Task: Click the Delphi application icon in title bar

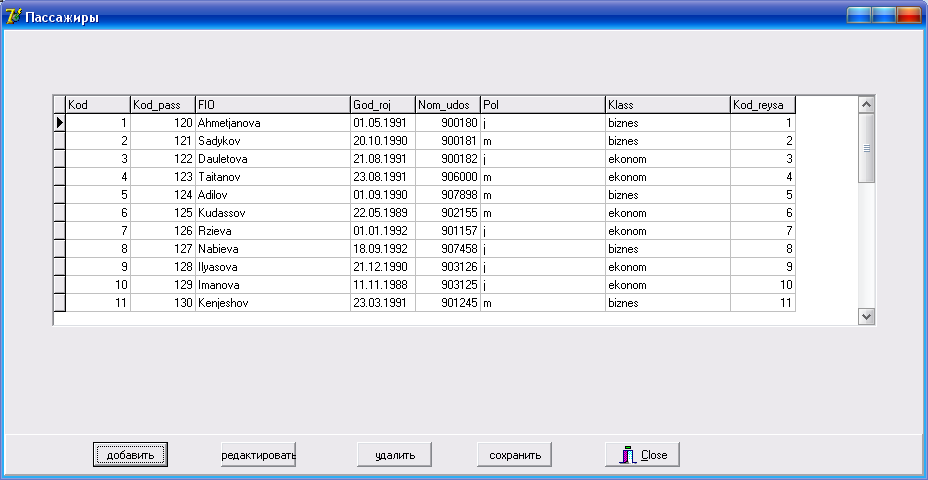Action: (13, 17)
